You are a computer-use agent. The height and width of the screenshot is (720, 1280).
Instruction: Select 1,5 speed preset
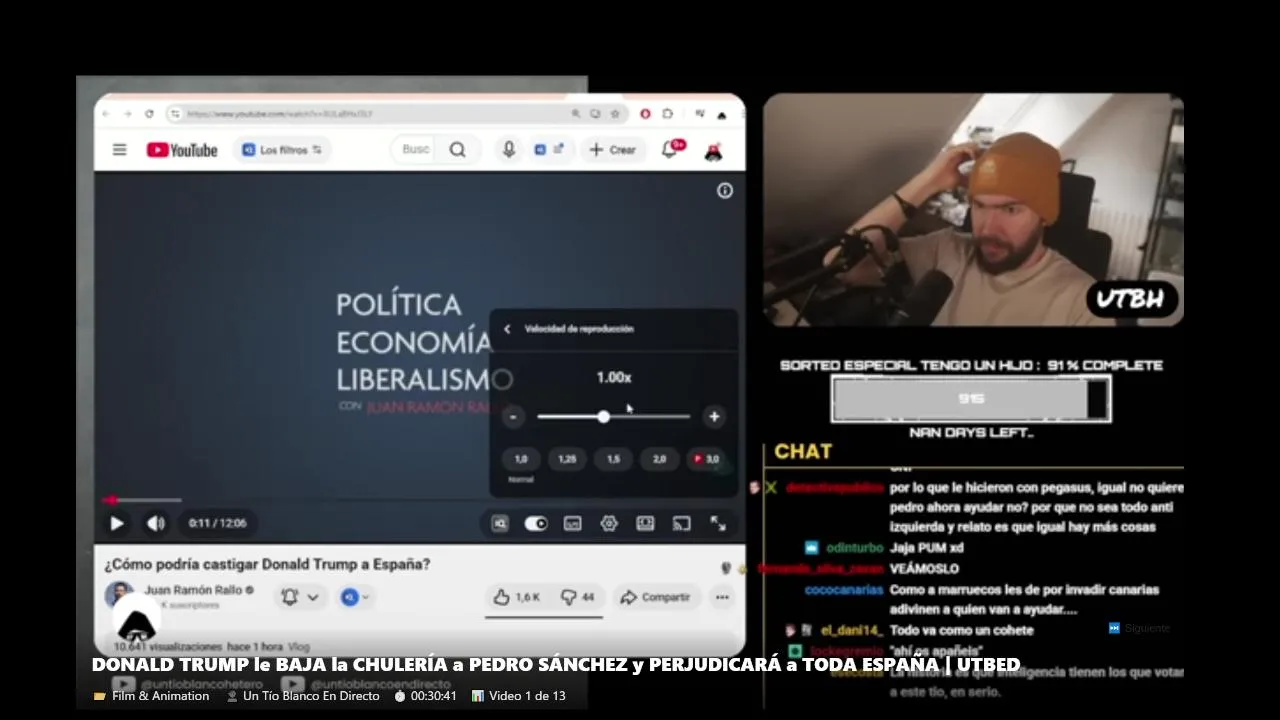pyautogui.click(x=613, y=459)
